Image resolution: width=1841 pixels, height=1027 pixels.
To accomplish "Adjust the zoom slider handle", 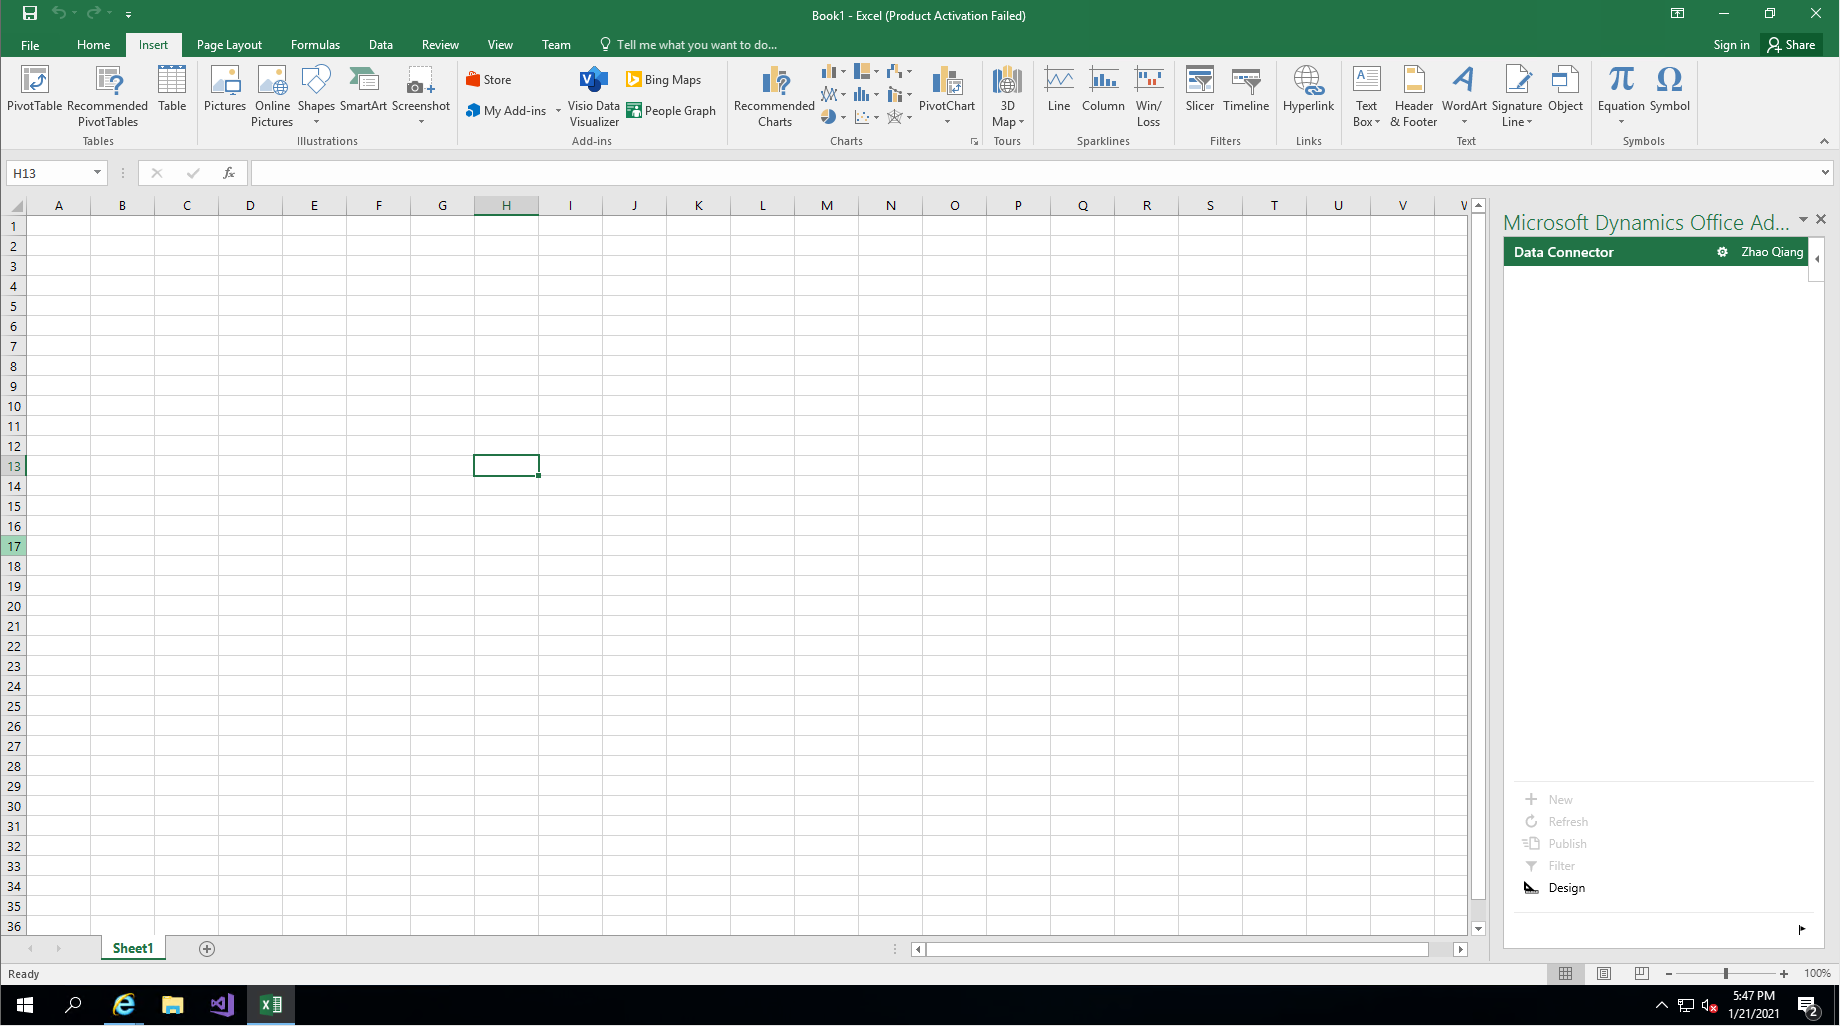I will pyautogui.click(x=1726, y=974).
